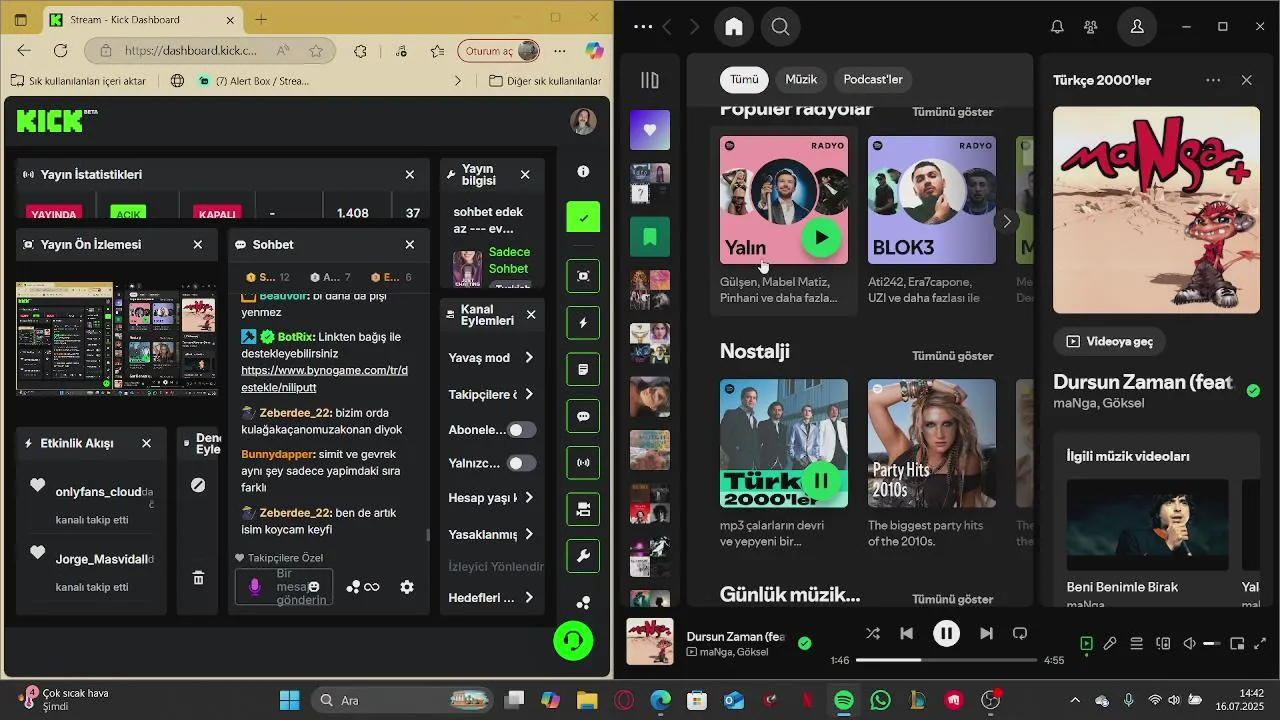The height and width of the screenshot is (720, 1280).
Task: Toggle saved check beside song title in right panel
Action: pyautogui.click(x=1253, y=391)
